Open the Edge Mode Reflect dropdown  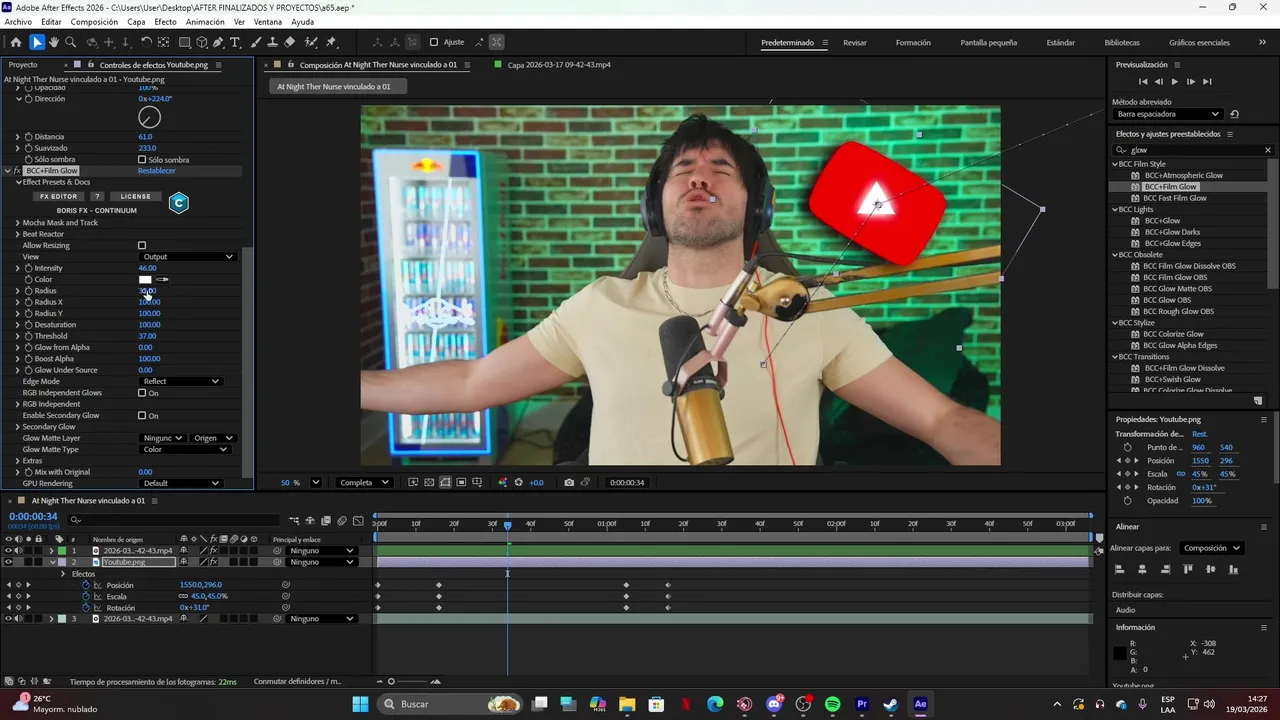(181, 381)
